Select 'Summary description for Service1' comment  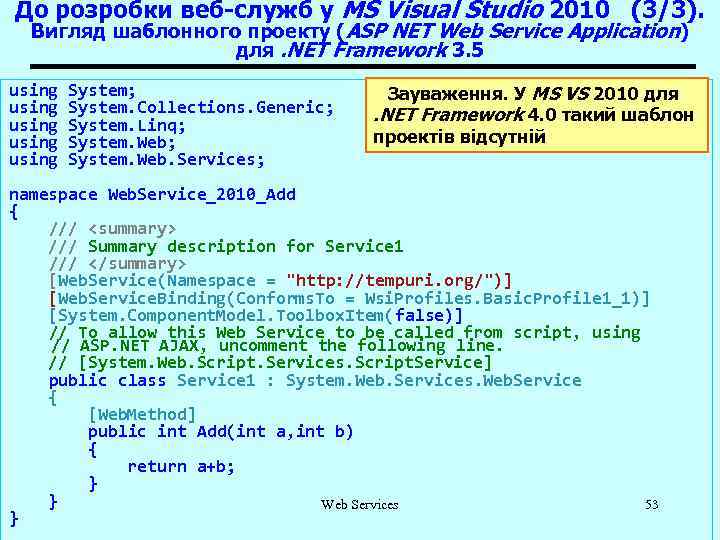click(x=245, y=247)
